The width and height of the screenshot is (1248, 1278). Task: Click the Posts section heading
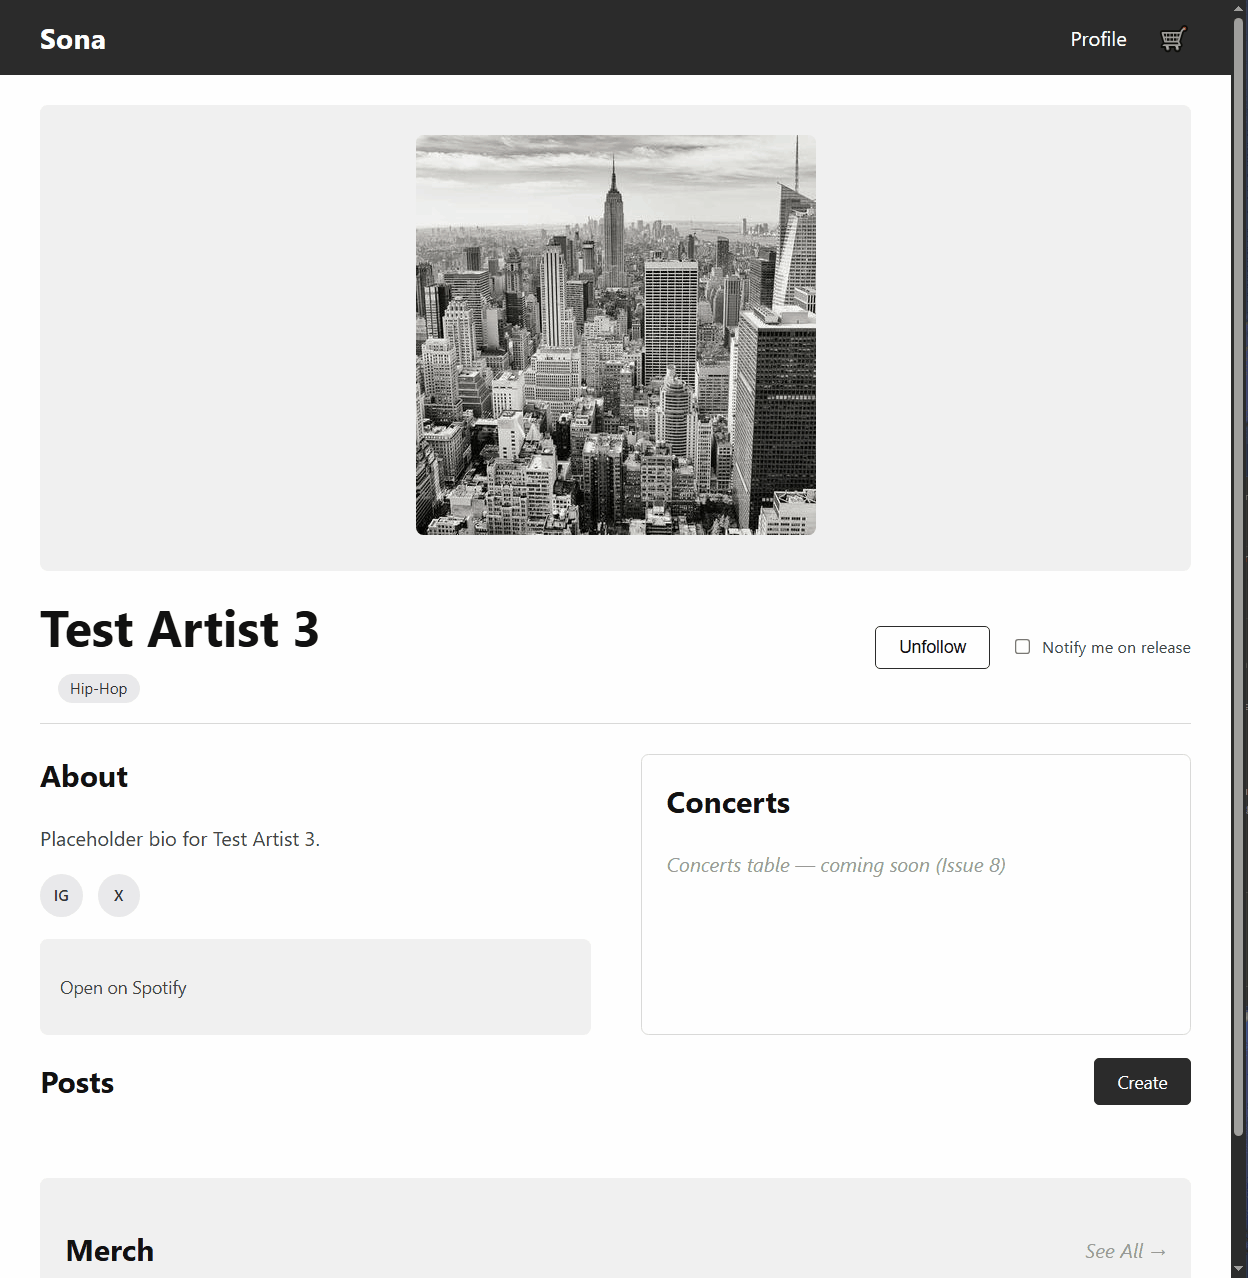[77, 1083]
